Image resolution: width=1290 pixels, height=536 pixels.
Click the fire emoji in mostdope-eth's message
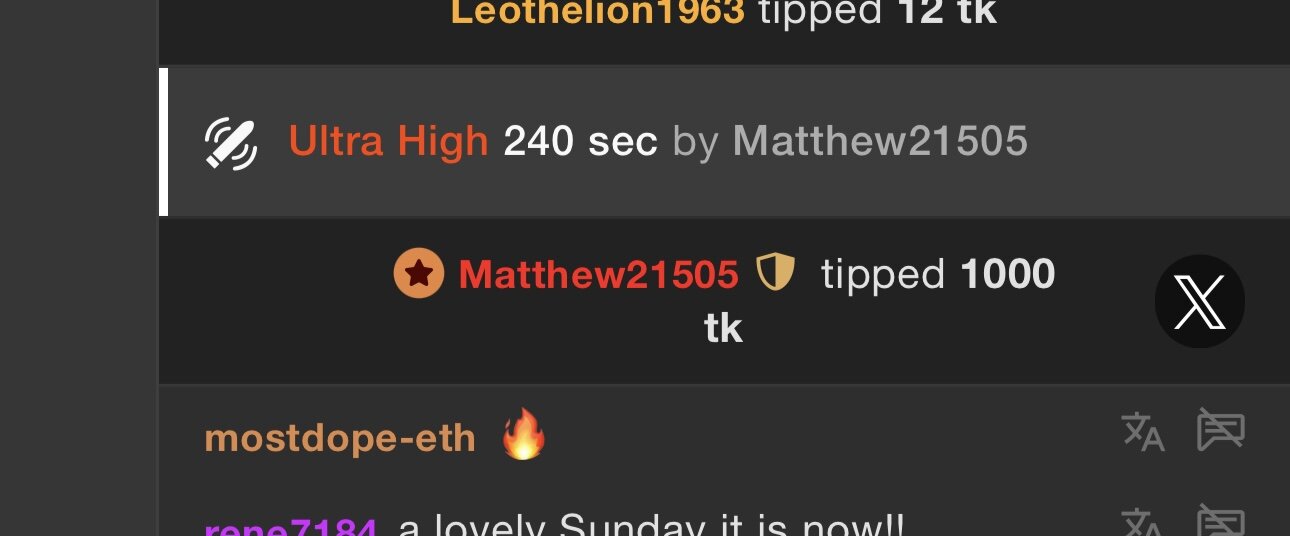point(524,435)
